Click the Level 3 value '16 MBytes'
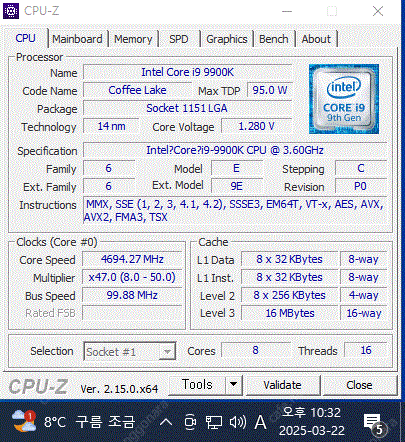Image resolution: width=405 pixels, height=442 pixels. click(289, 313)
